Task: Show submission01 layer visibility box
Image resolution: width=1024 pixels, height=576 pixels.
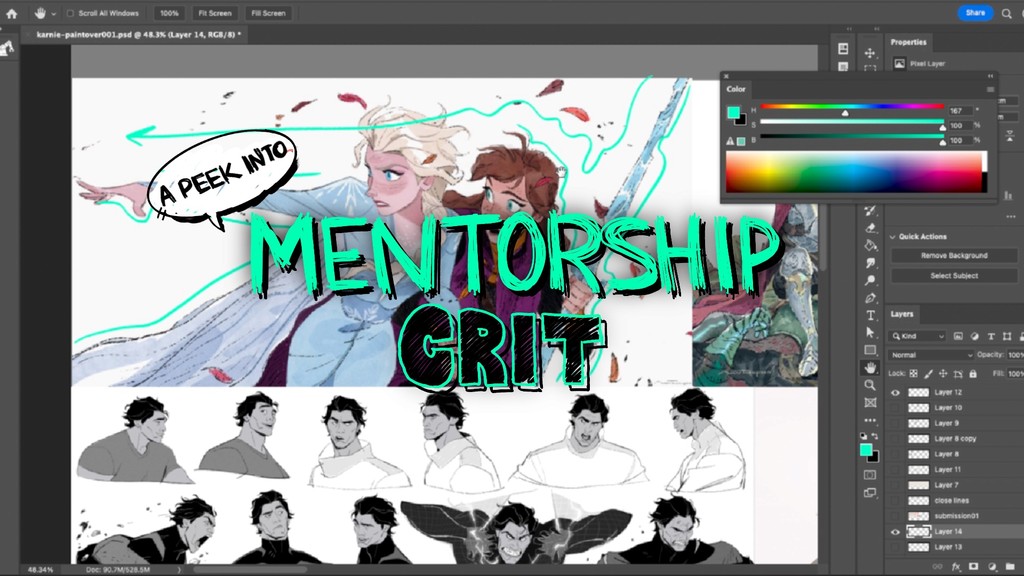Action: click(x=895, y=516)
